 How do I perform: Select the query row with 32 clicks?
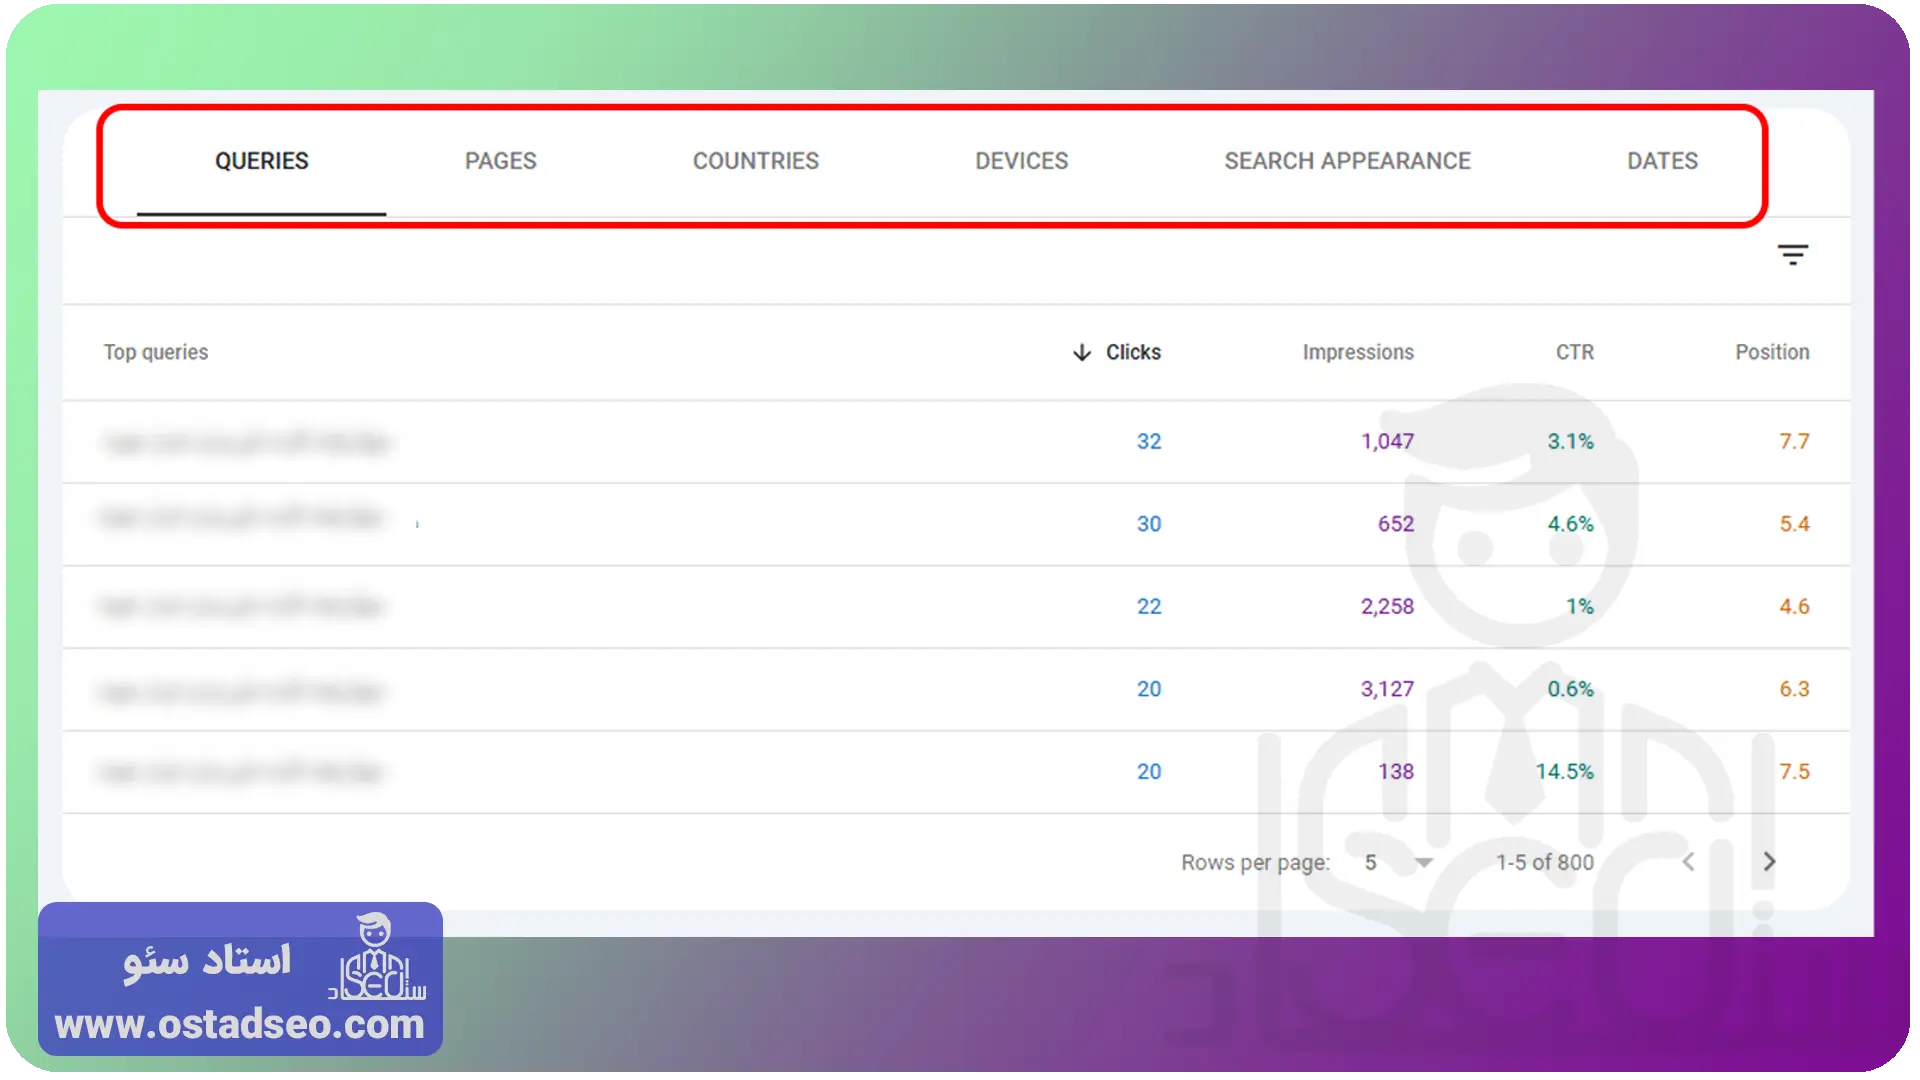click(x=956, y=442)
